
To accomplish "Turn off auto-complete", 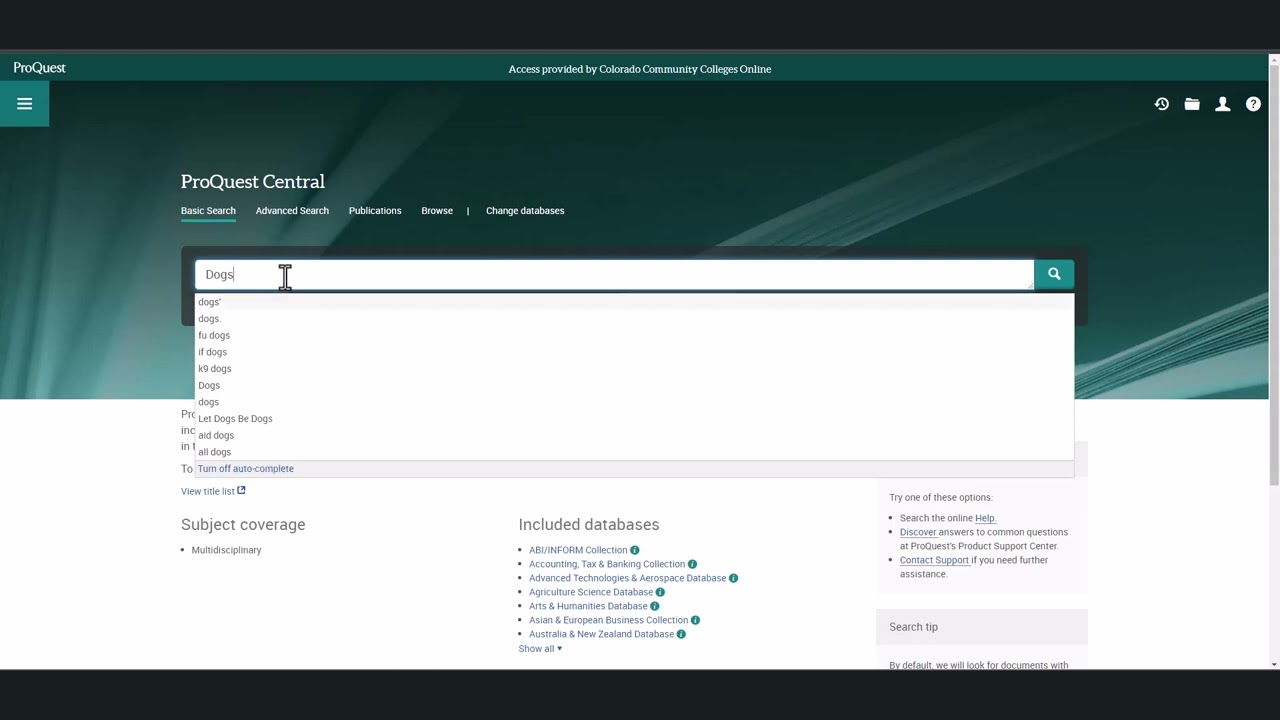I will pyautogui.click(x=246, y=469).
